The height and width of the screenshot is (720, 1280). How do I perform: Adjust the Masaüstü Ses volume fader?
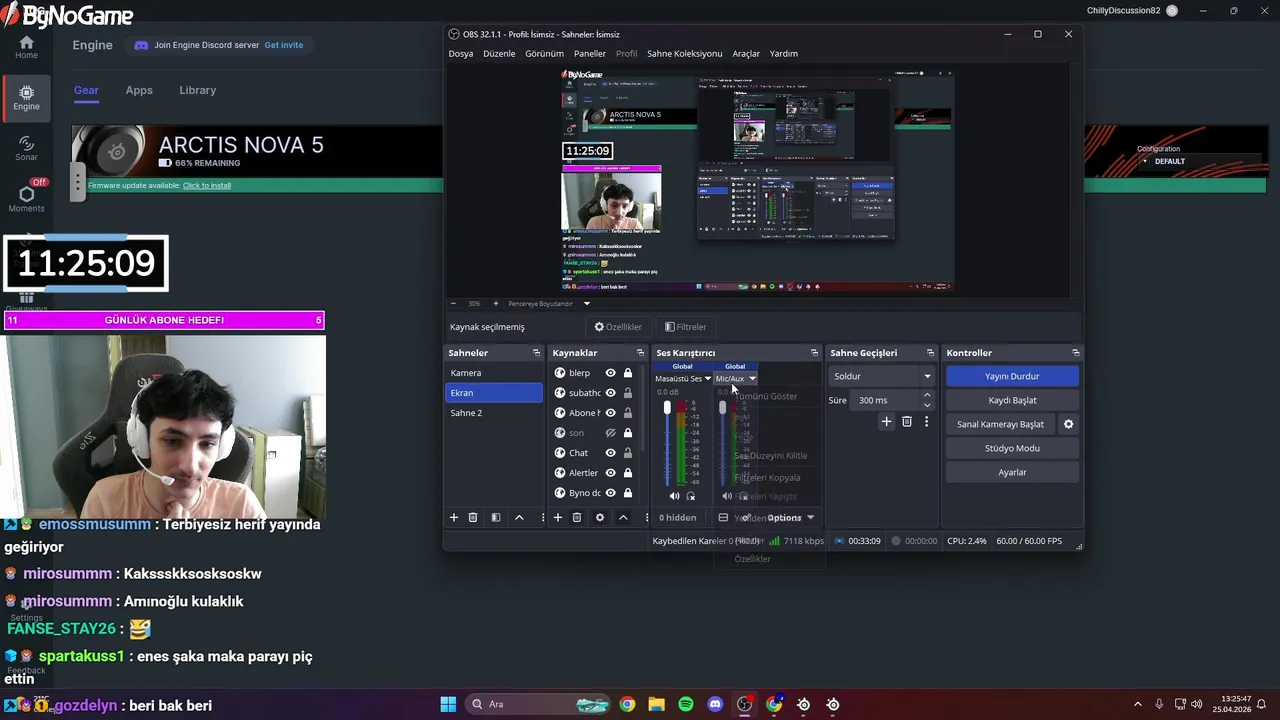(x=667, y=408)
